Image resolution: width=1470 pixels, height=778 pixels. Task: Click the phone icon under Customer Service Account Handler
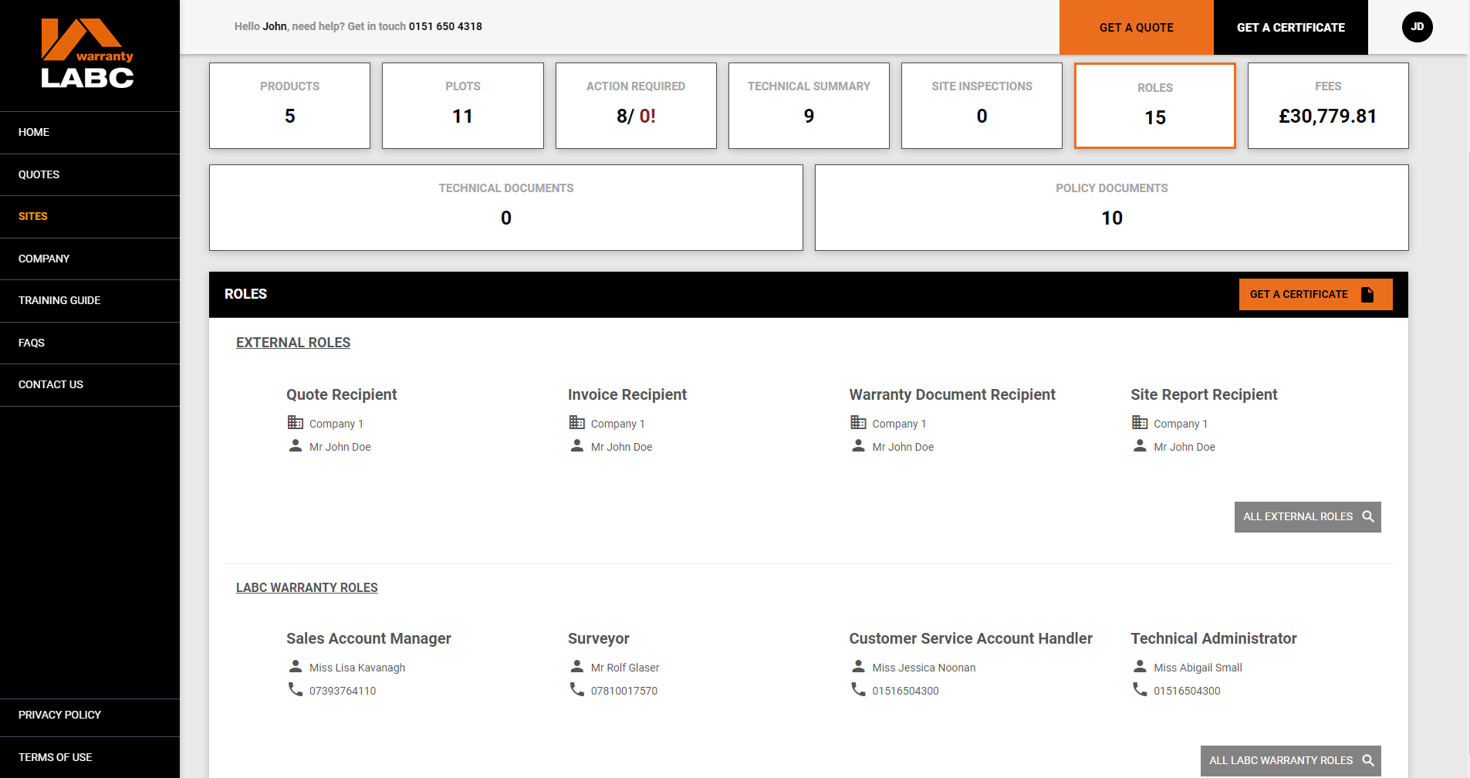pos(858,690)
